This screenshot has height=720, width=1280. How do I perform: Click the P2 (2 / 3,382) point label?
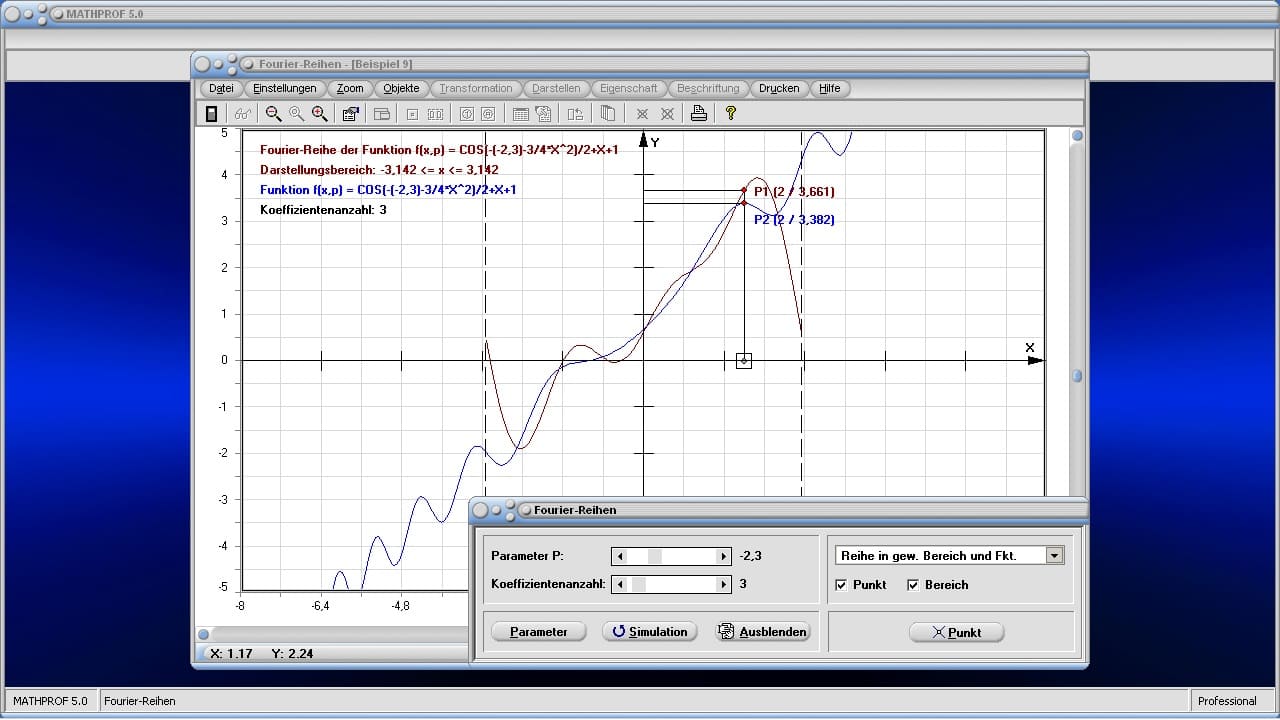(x=794, y=219)
